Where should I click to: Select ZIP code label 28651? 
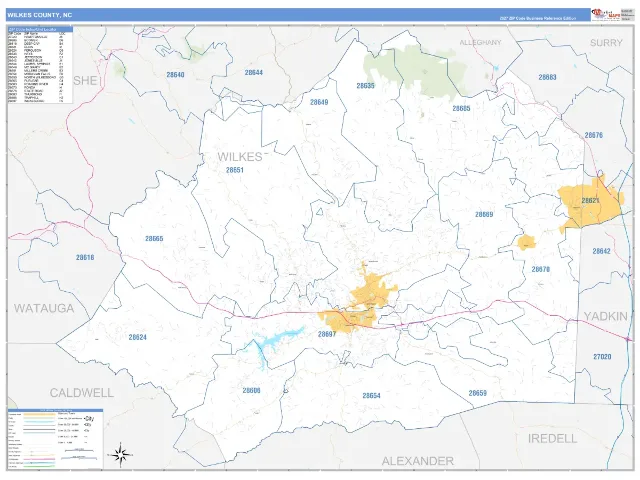235,170
